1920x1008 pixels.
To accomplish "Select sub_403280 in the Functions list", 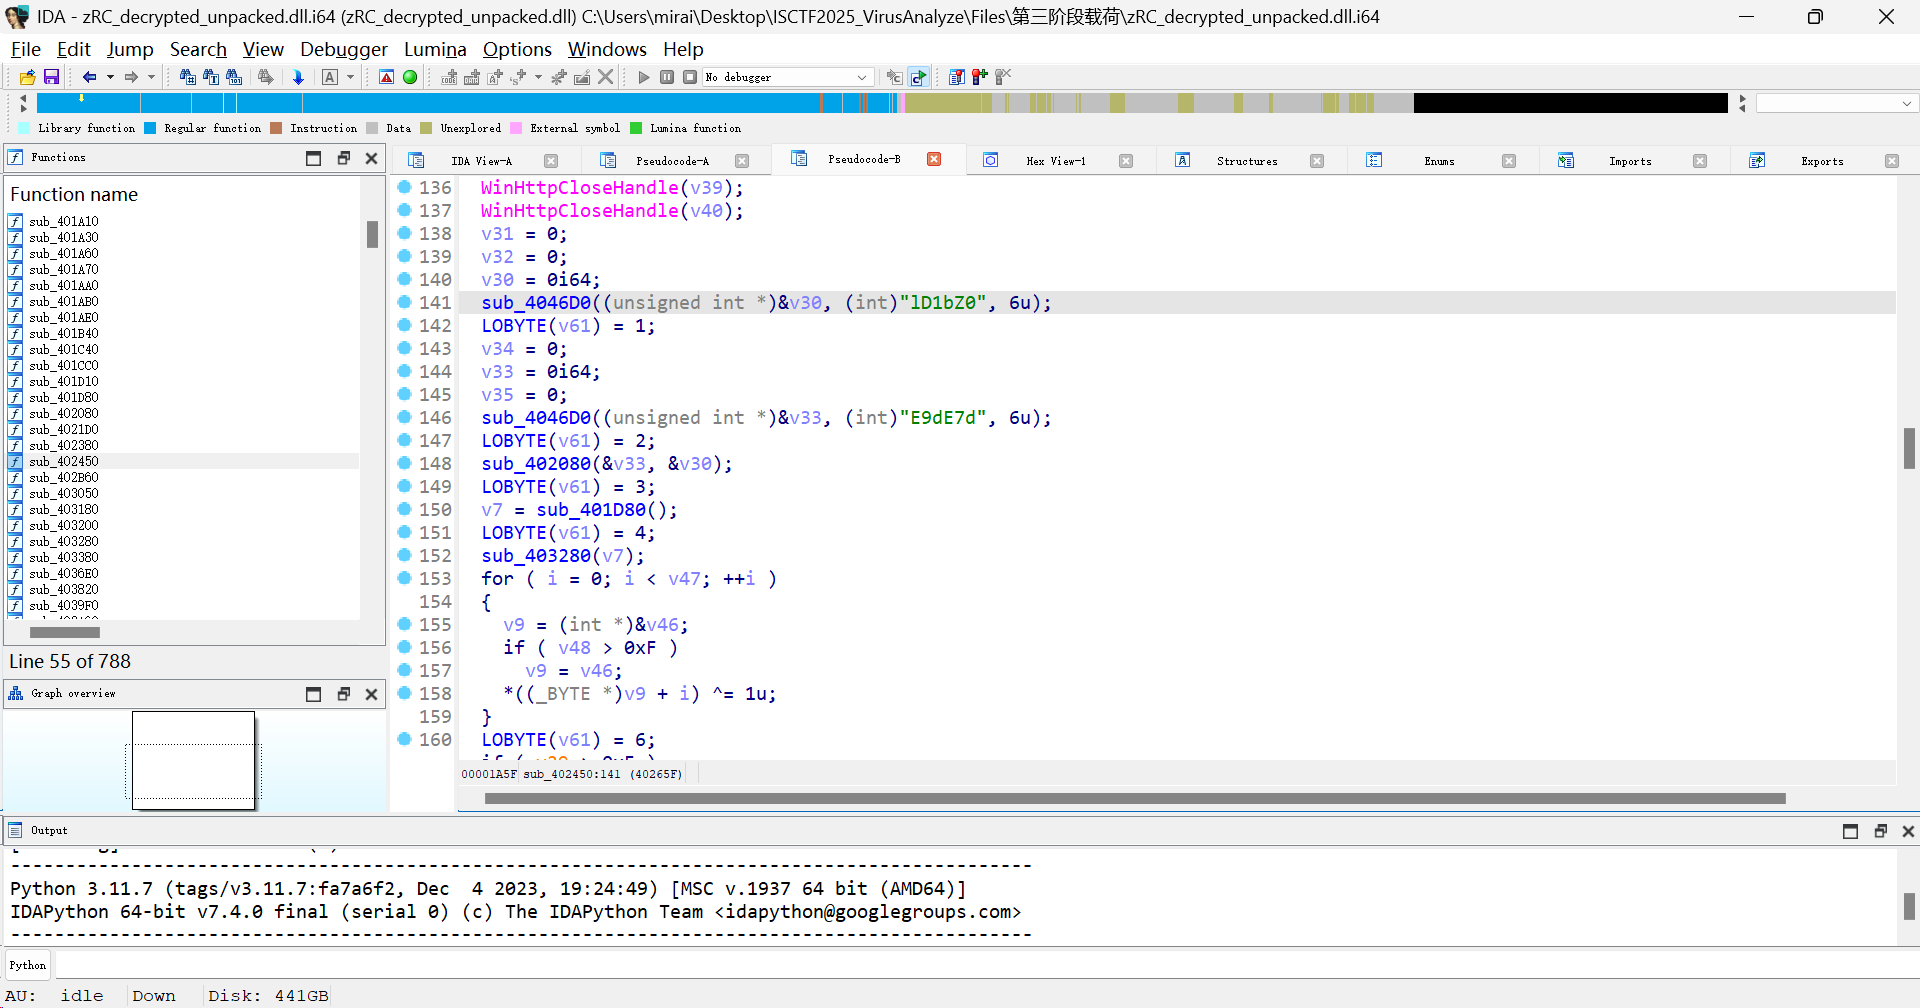I will click(x=63, y=541).
